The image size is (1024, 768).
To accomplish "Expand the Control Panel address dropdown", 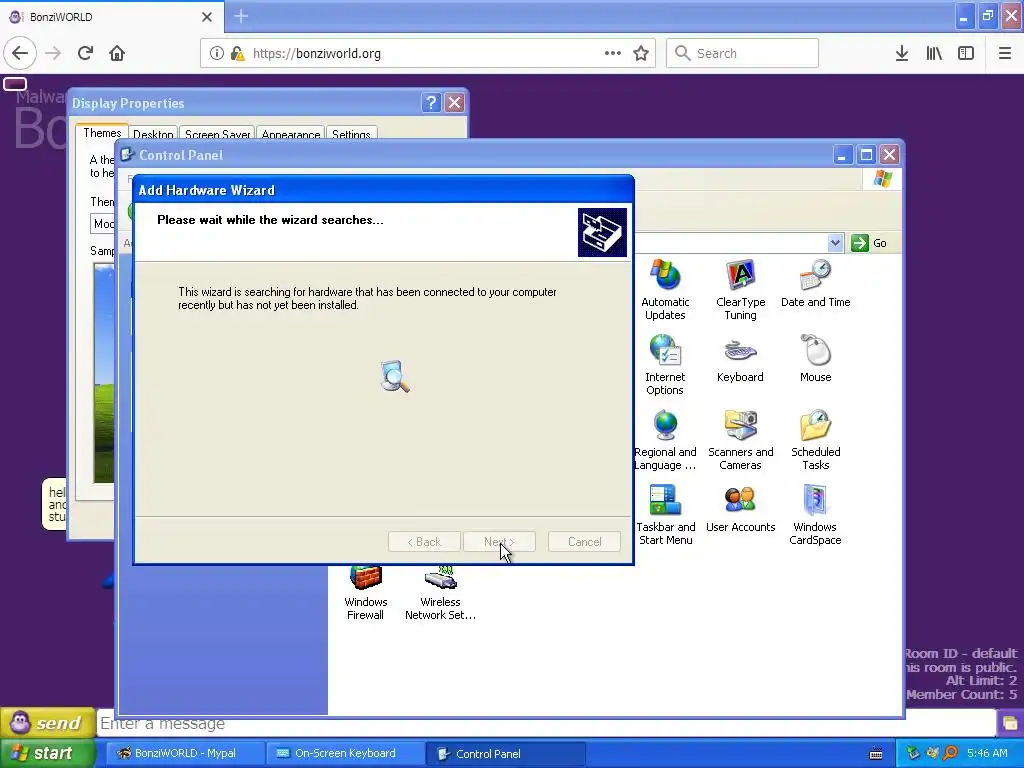I will pyautogui.click(x=835, y=243).
